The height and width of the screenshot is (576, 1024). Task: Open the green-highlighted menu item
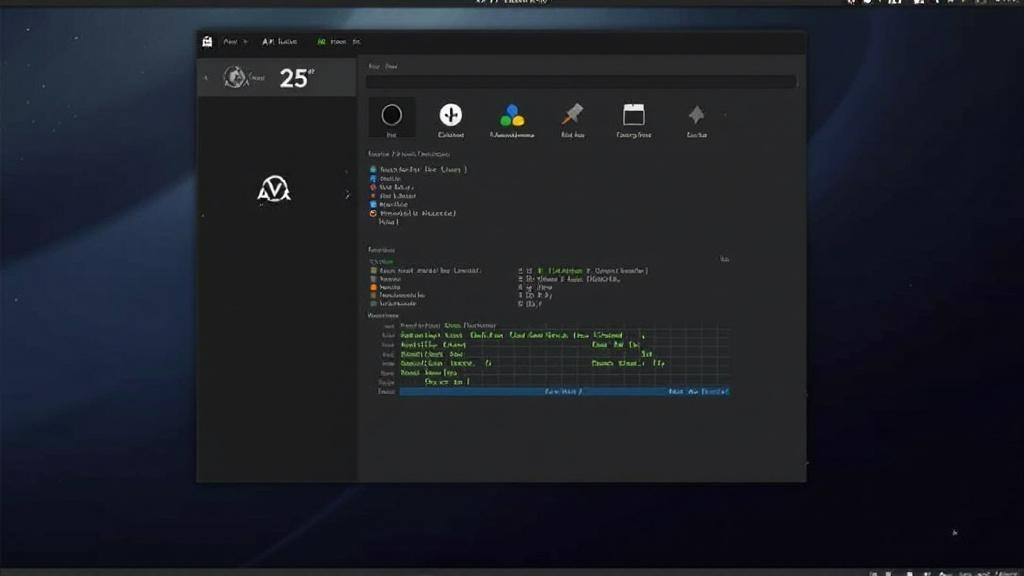(322, 42)
